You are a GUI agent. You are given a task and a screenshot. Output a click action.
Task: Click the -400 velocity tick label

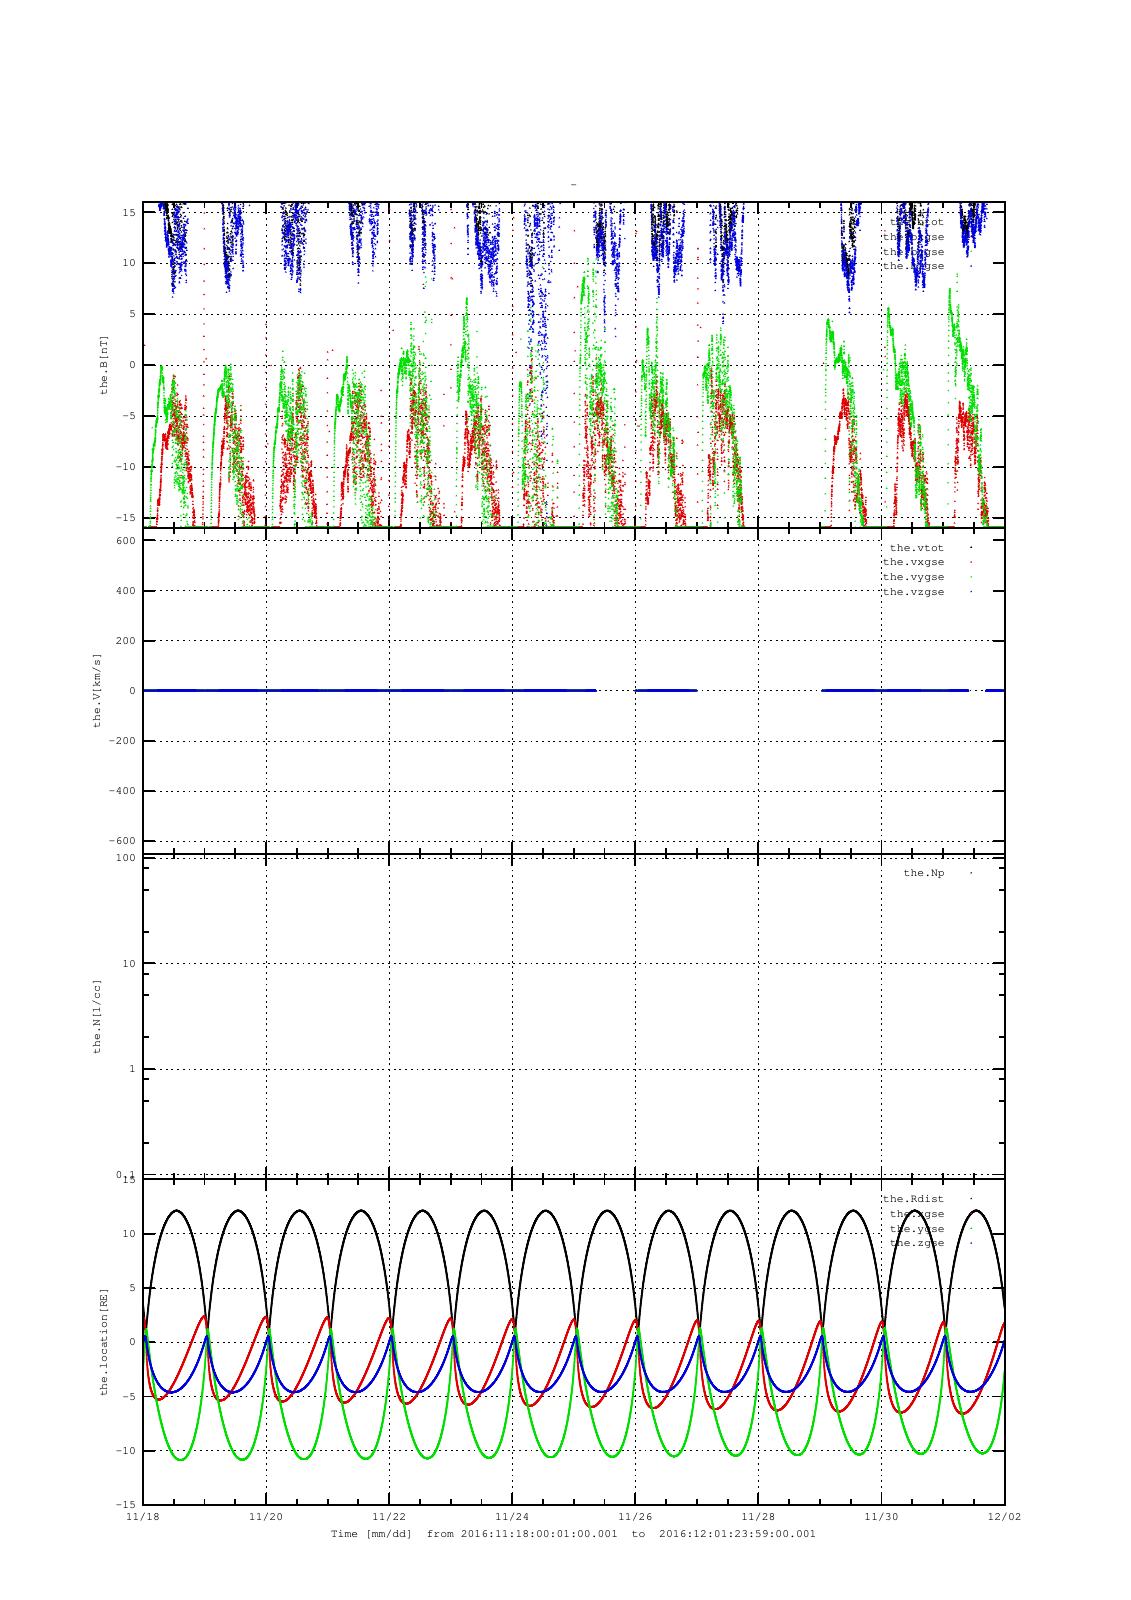click(x=122, y=791)
